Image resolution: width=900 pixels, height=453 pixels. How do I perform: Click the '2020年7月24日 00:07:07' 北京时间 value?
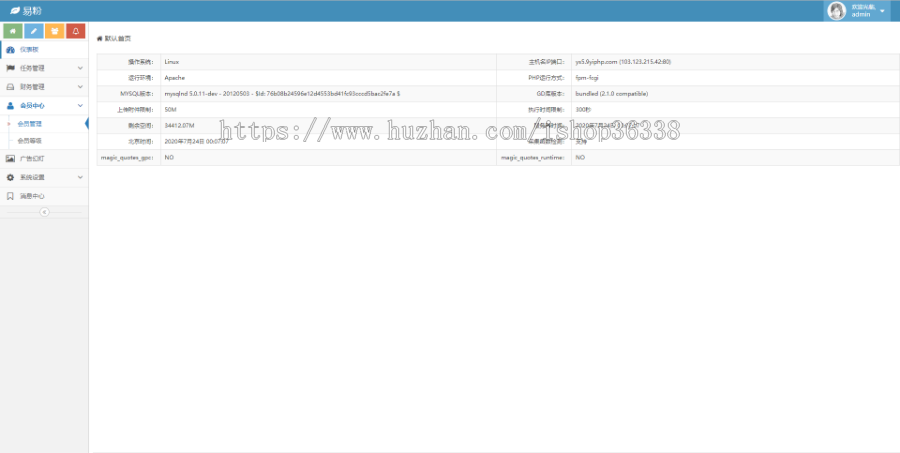(x=196, y=141)
